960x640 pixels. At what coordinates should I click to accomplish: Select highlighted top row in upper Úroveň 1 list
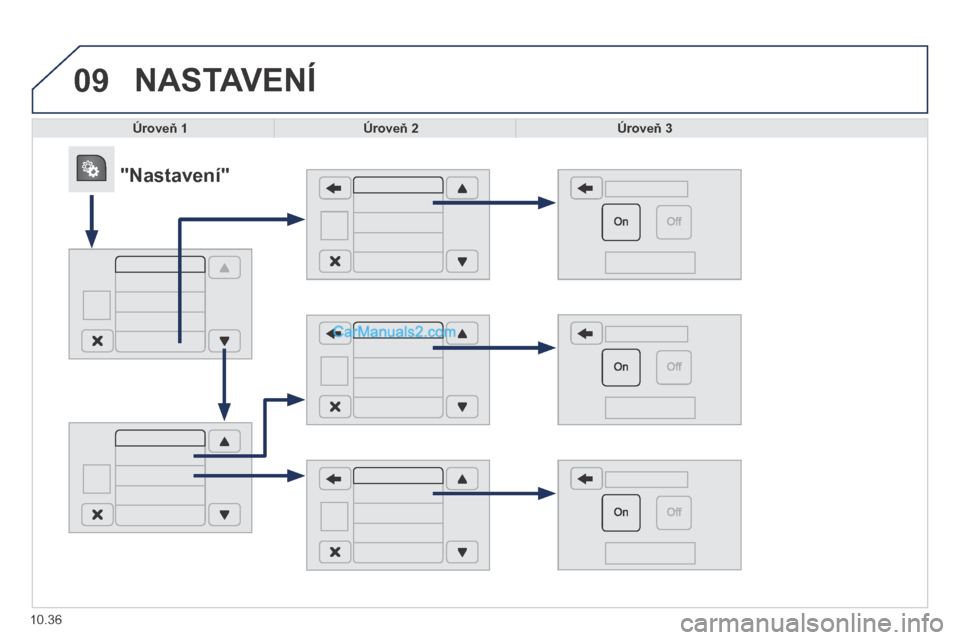(160, 264)
